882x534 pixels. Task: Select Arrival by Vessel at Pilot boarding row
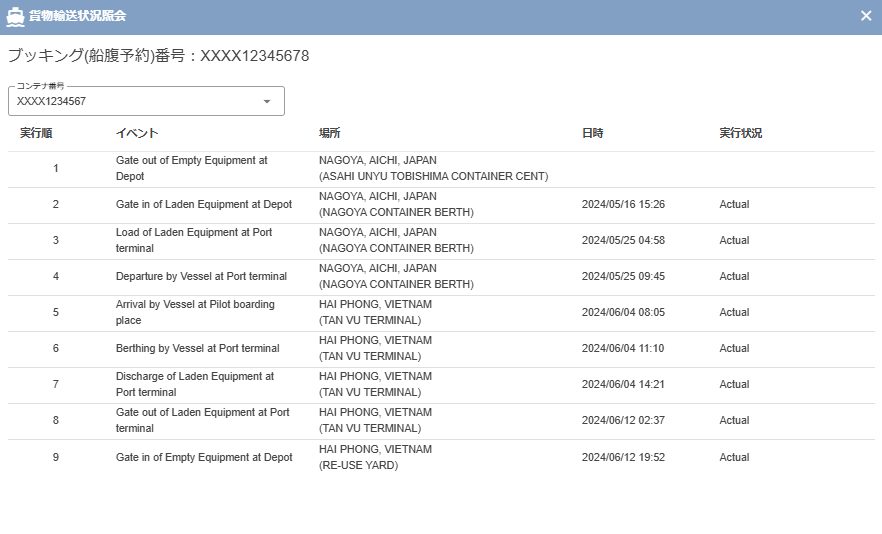(195, 312)
